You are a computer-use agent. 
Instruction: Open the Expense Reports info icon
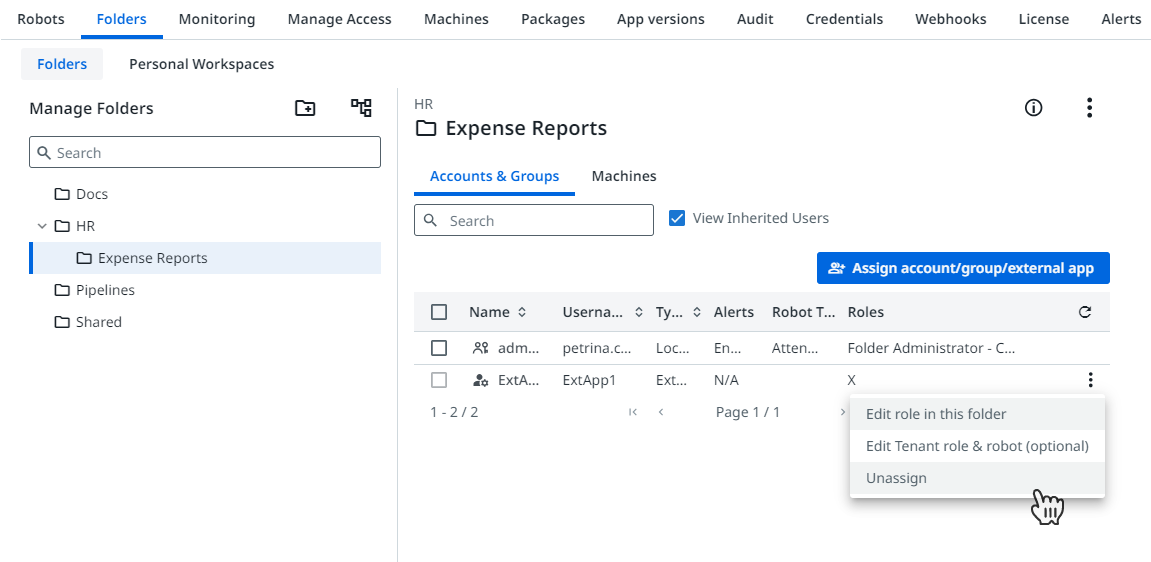(1034, 108)
